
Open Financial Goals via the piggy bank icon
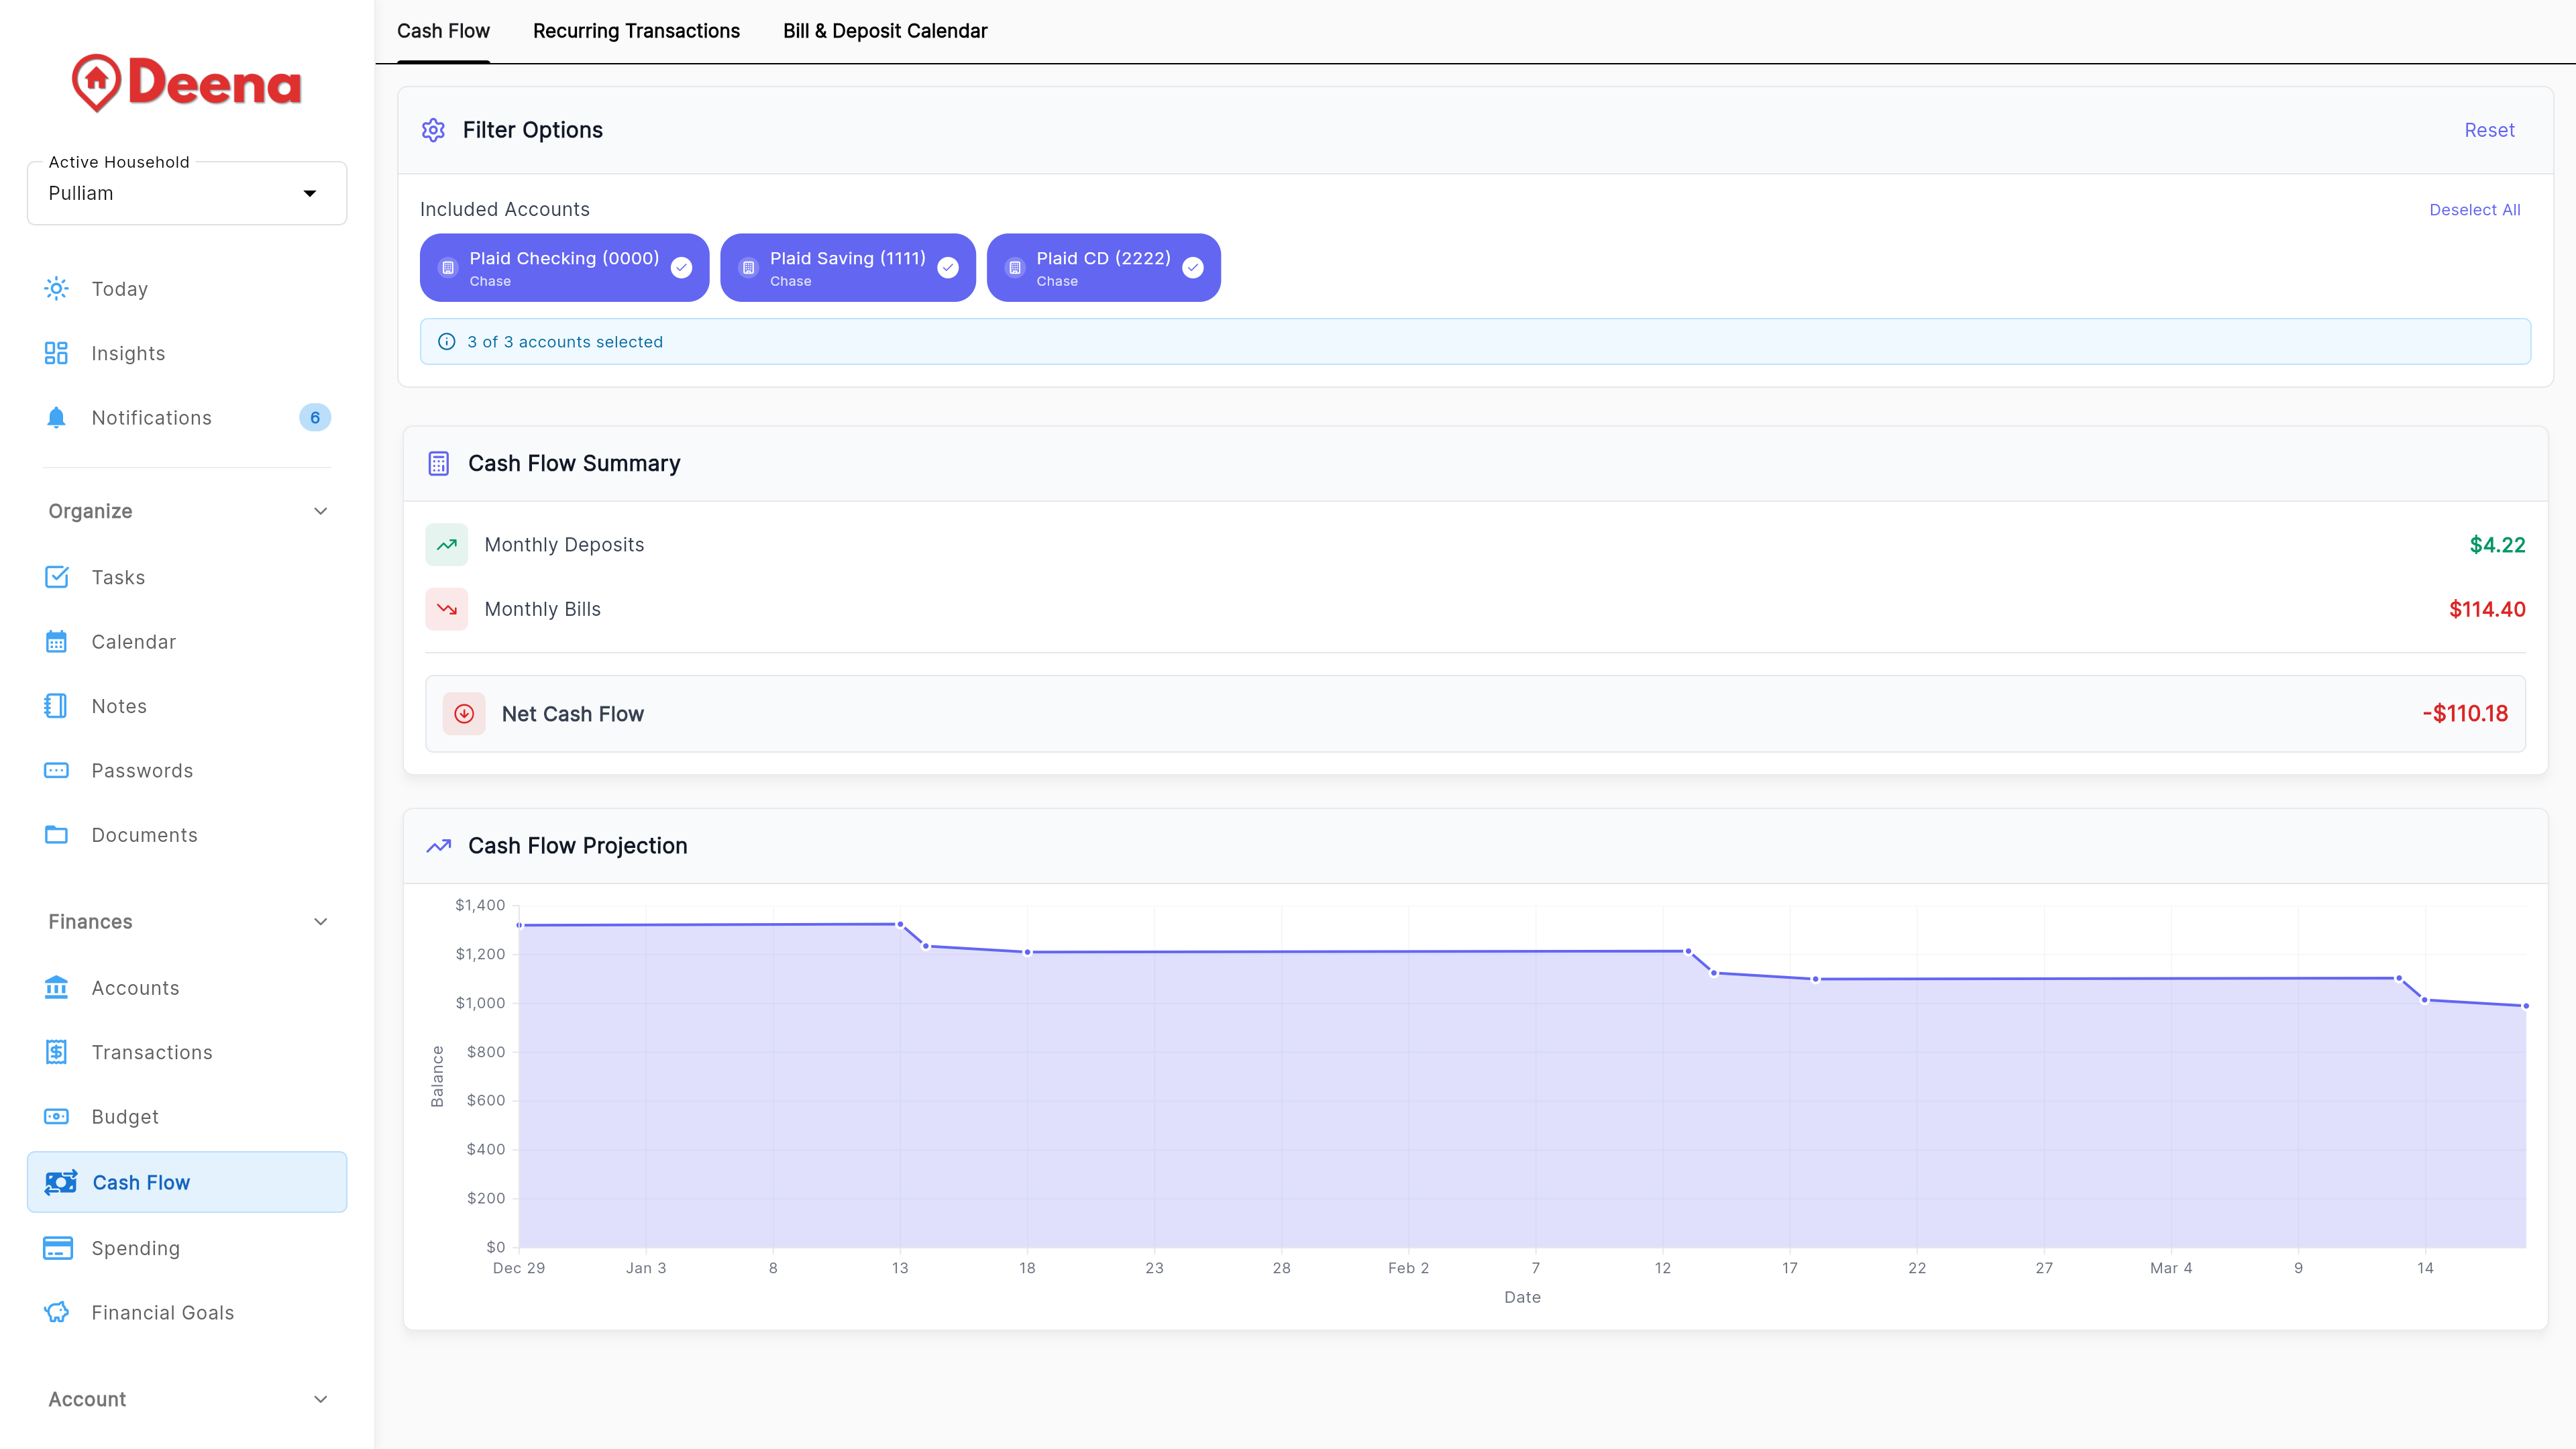[57, 1312]
